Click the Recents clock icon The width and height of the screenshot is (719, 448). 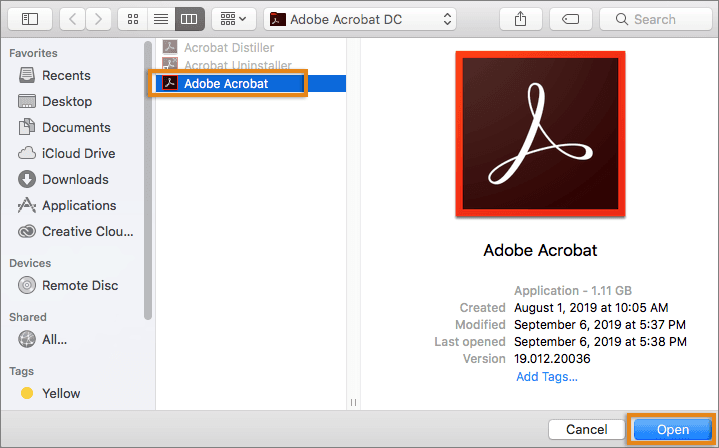point(27,75)
